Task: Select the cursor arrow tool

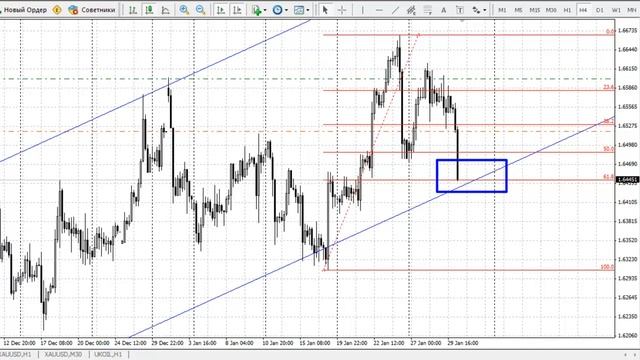Action: tap(325, 10)
